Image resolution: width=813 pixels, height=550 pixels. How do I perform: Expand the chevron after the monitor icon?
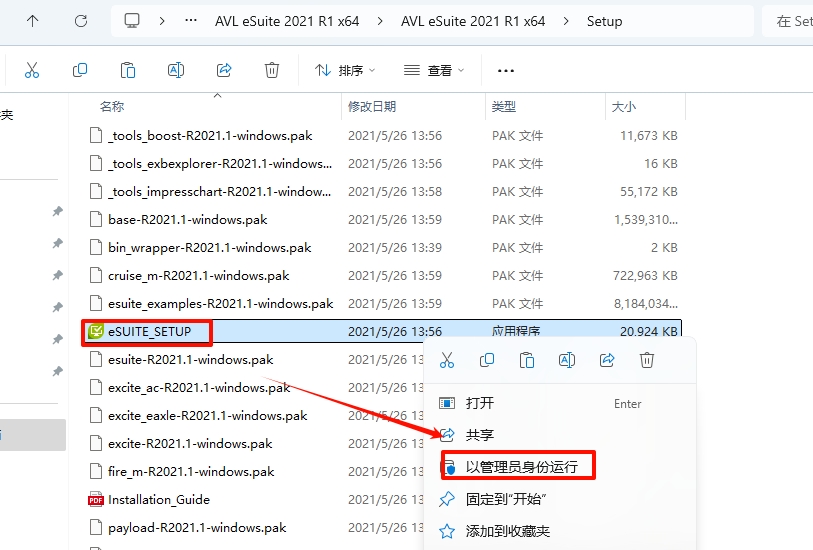point(162,21)
